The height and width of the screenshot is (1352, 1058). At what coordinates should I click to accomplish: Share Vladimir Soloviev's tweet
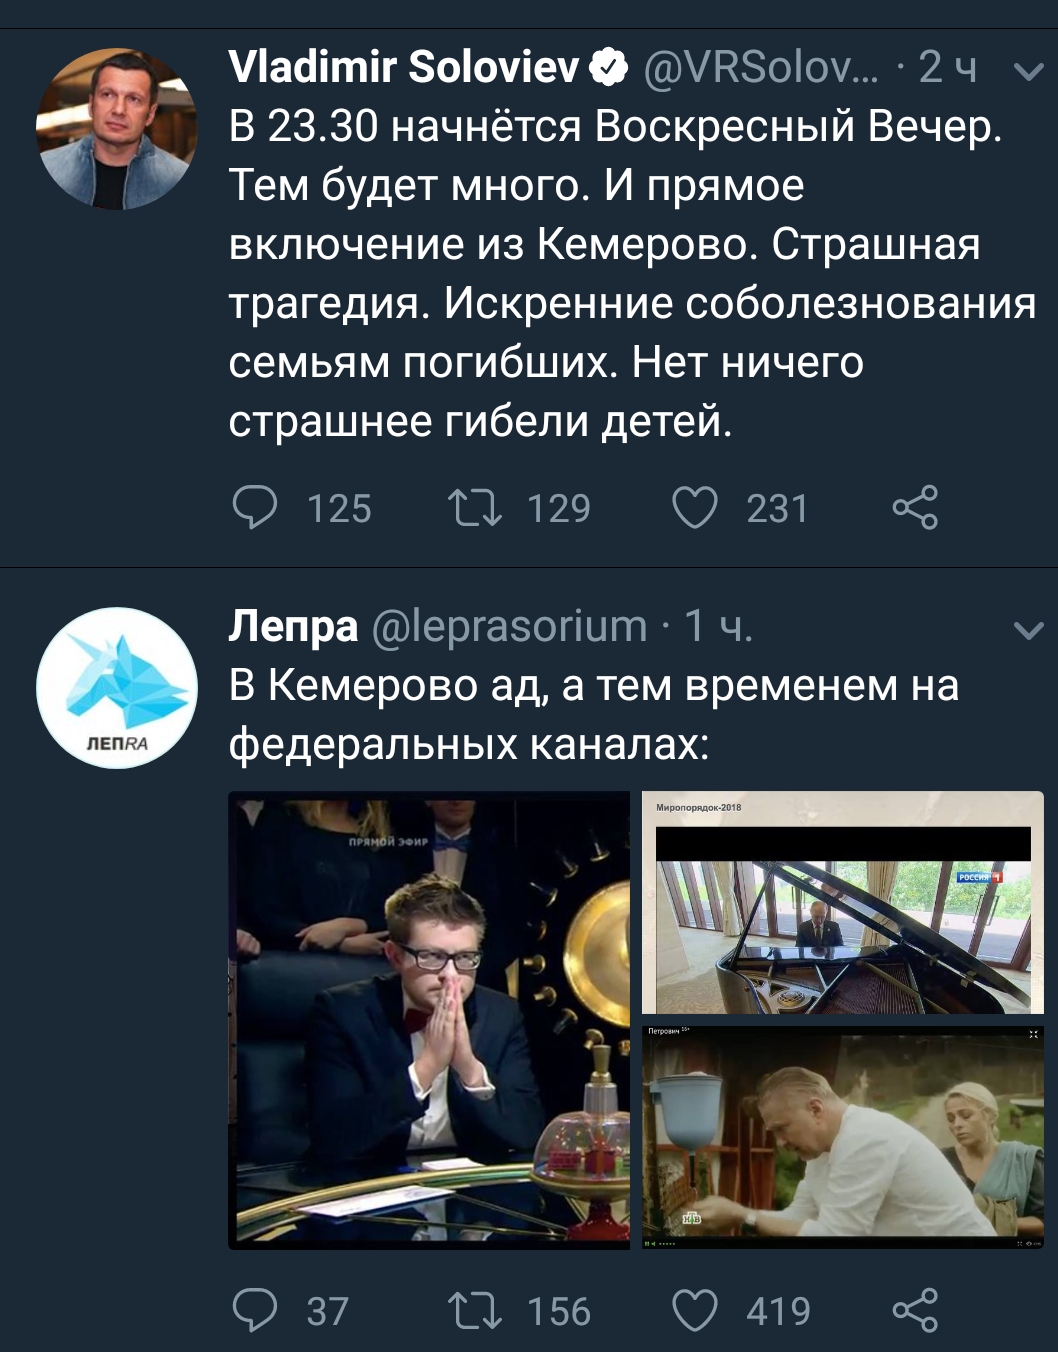[914, 507]
